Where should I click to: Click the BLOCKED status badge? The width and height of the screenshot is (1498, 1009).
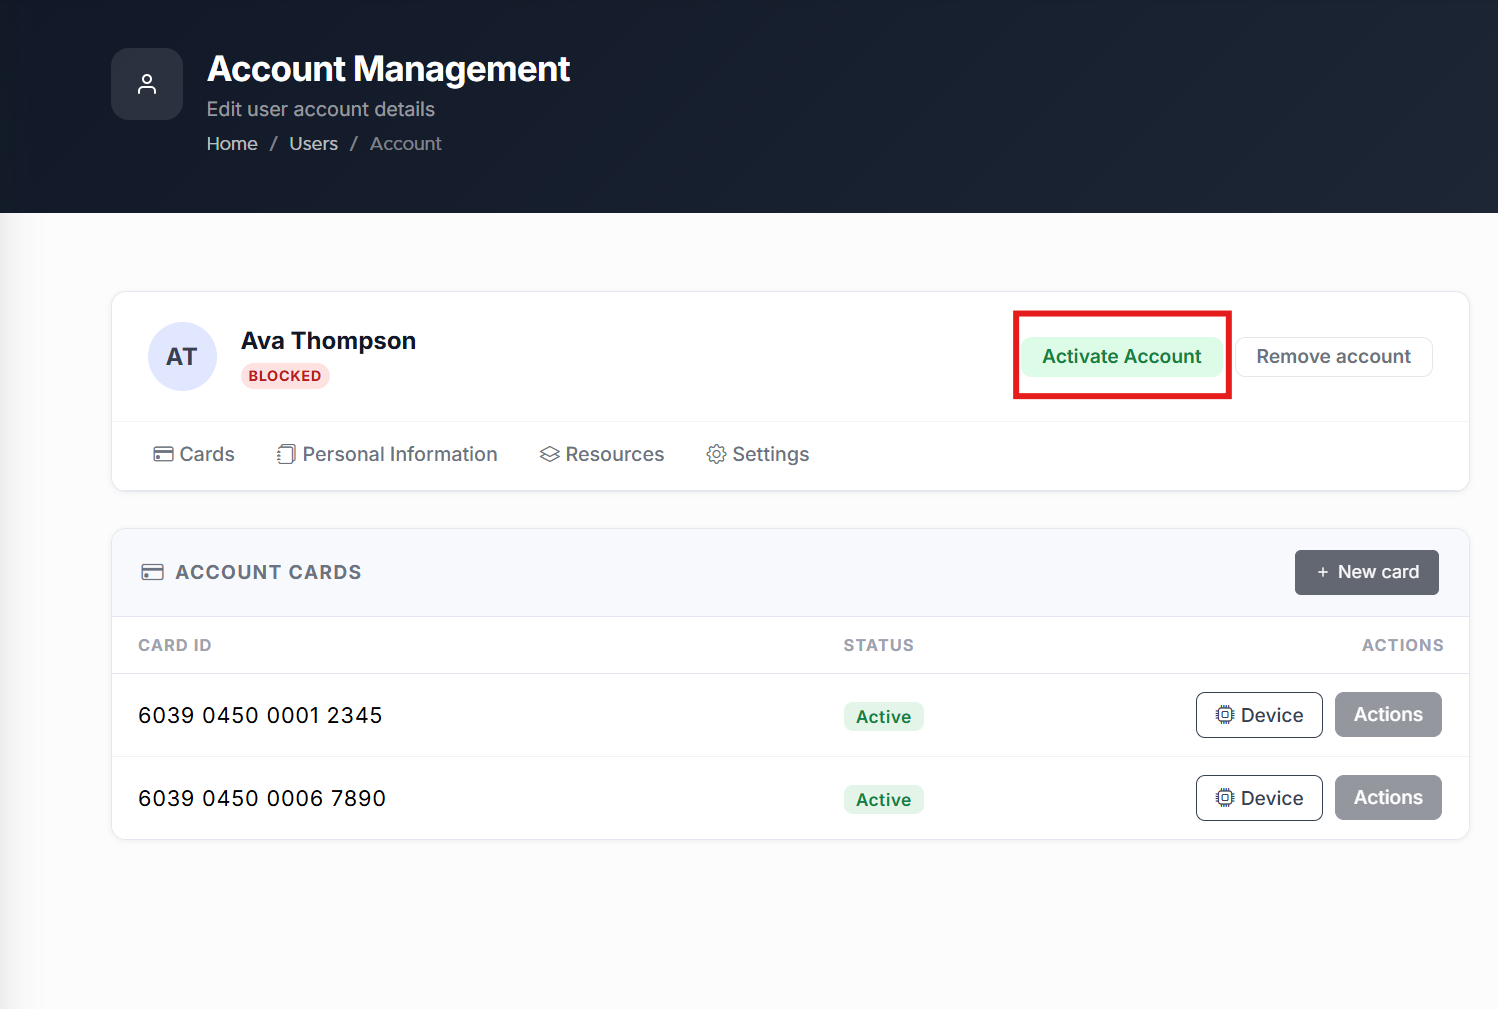285,376
